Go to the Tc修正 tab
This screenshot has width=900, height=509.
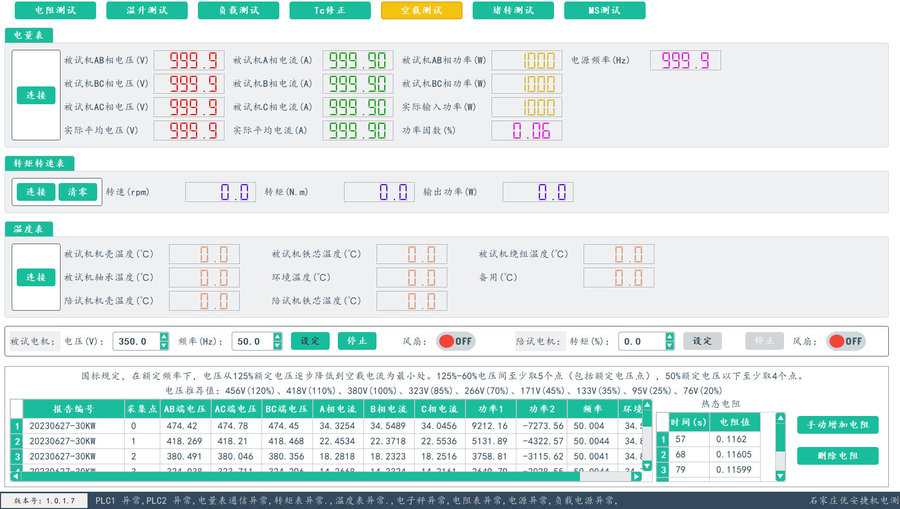point(329,11)
